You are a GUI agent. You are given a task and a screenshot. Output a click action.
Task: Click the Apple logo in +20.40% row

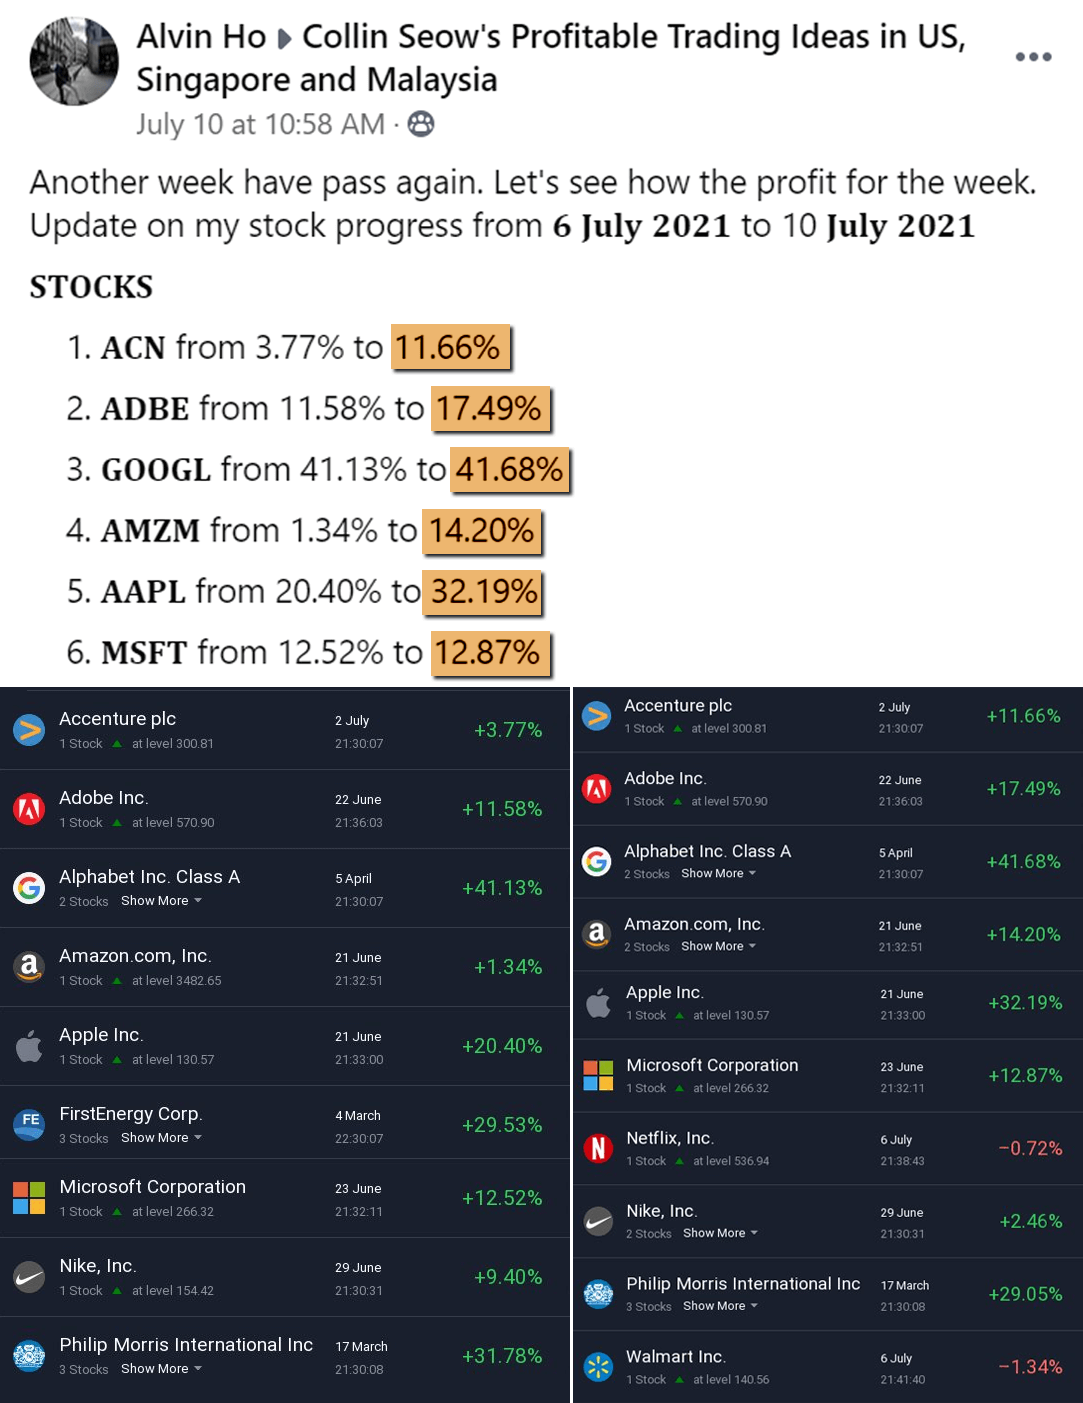tap(29, 1046)
